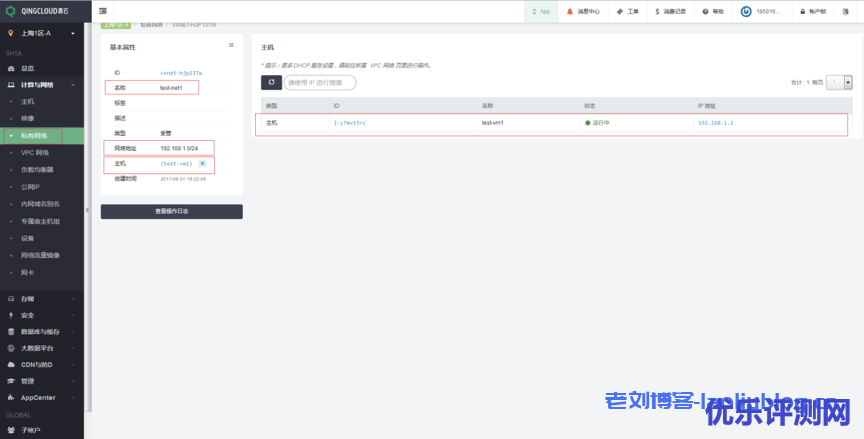Click the security lightning icon
864x439 pixels.
point(11,315)
